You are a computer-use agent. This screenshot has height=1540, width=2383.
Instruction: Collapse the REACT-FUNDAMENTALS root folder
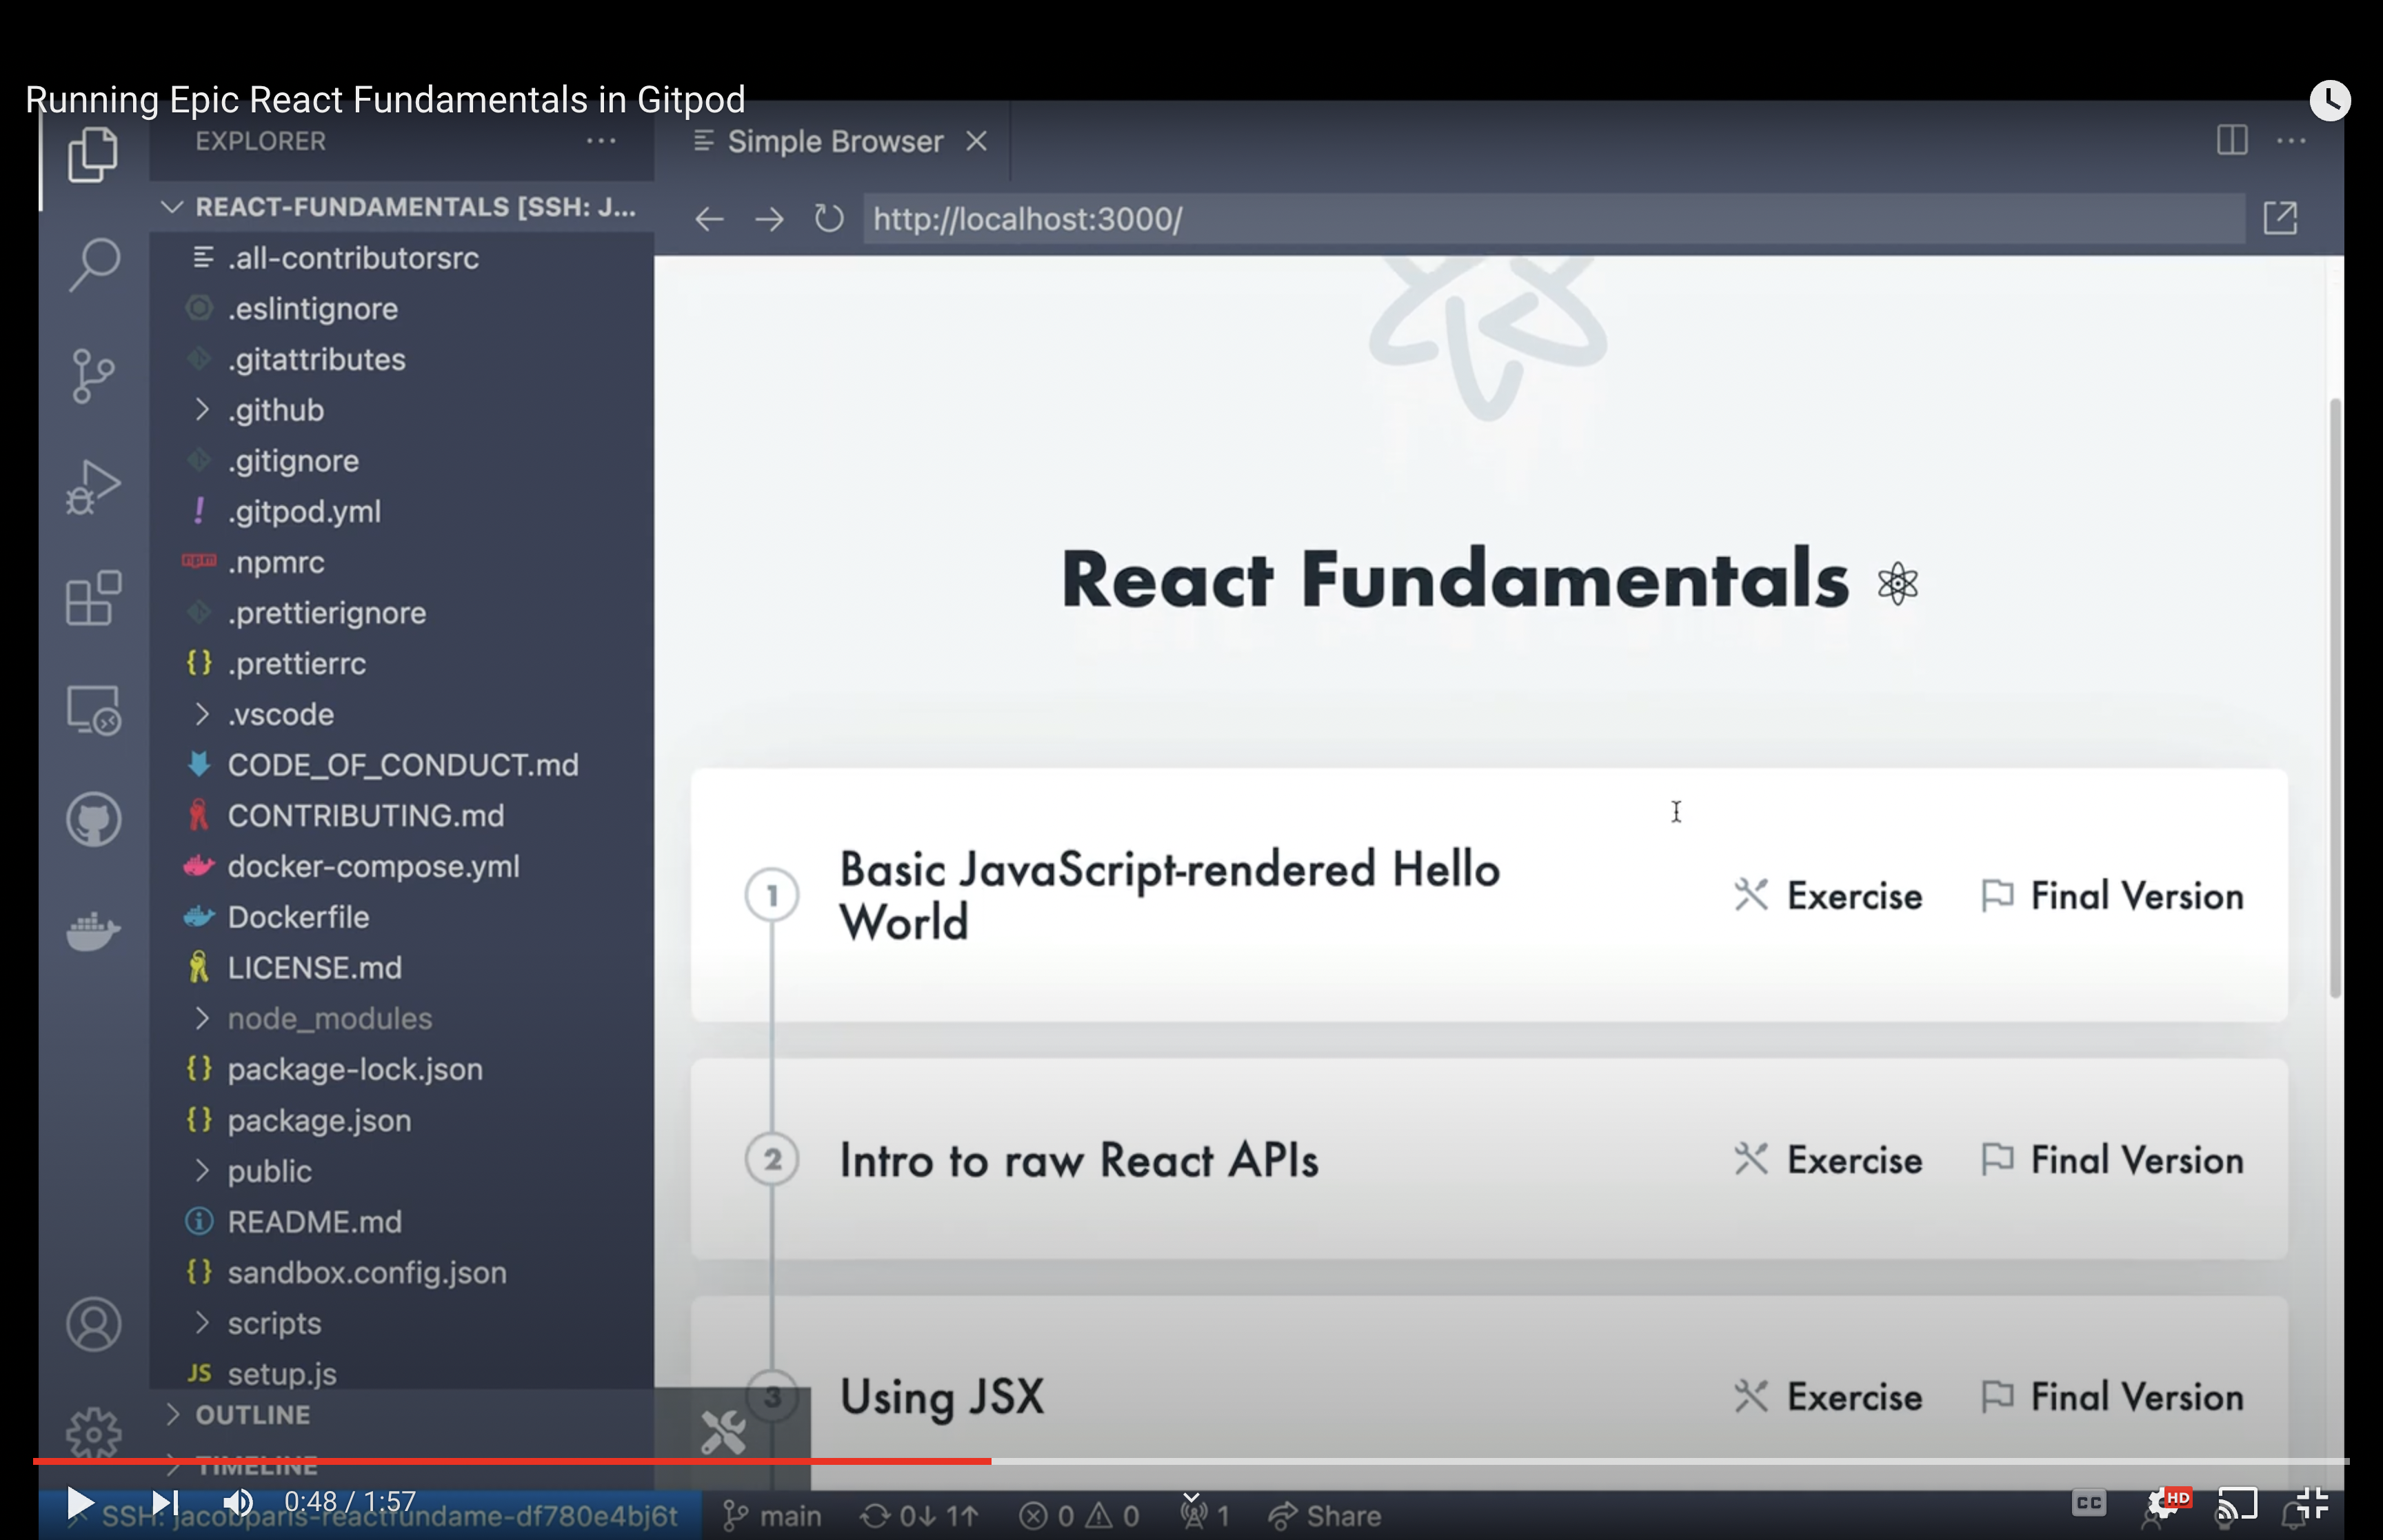[401, 206]
